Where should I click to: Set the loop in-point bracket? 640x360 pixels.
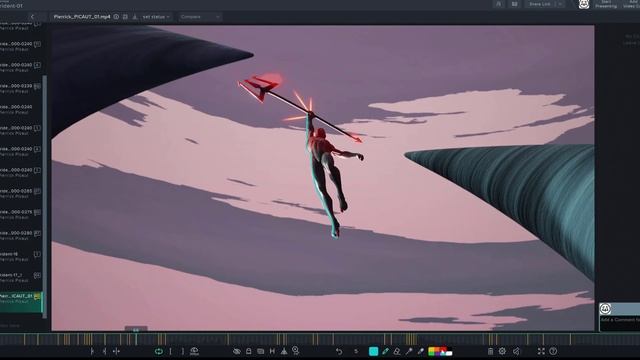coord(171,351)
